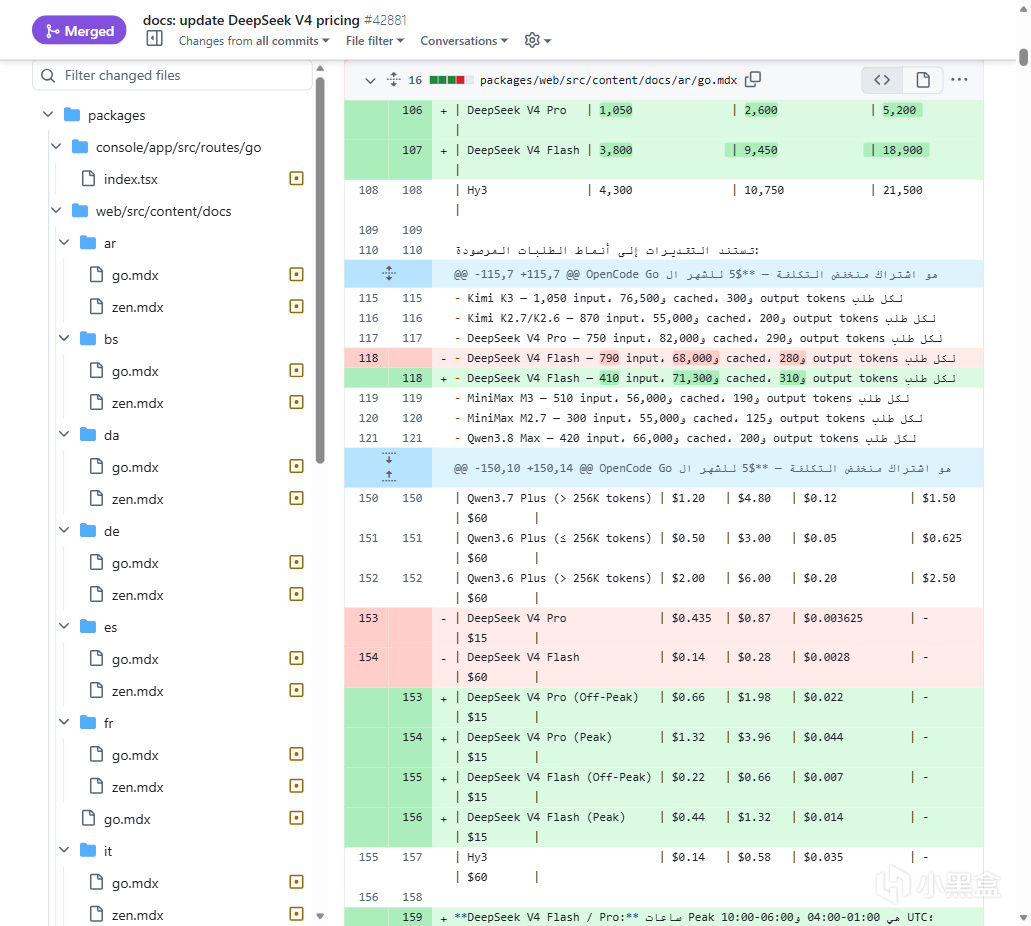The height and width of the screenshot is (926, 1031).
Task: Click the ar folder icon
Action: [x=87, y=242]
